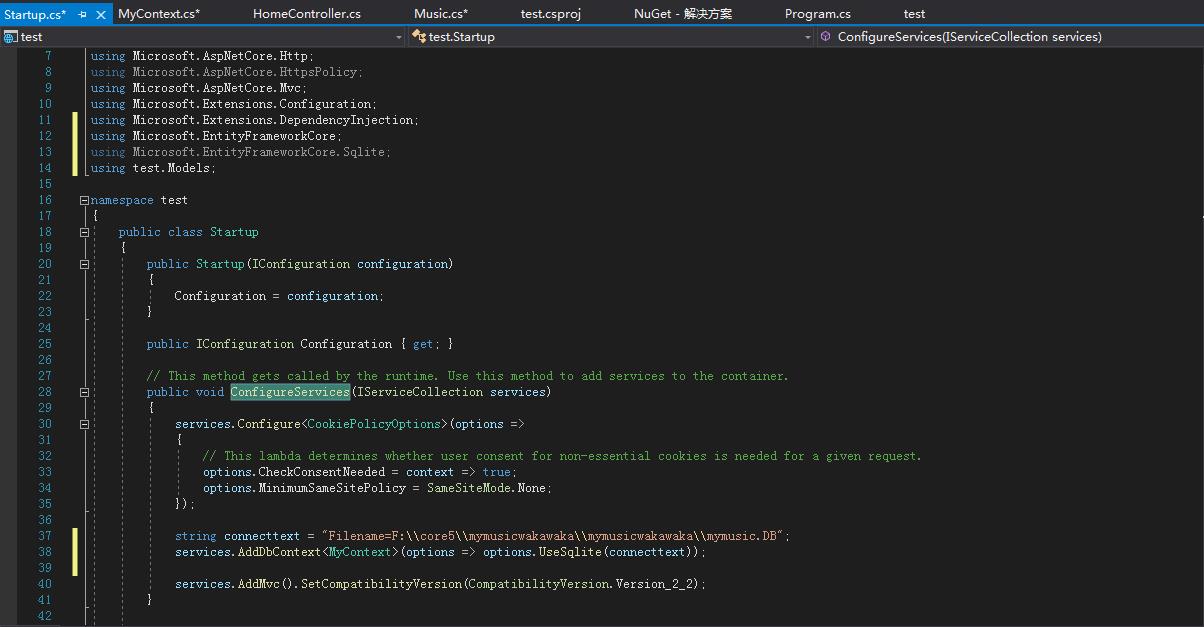Click the using Microsoft.EntityFrameworkCore.Sqlite line
Screen dimensions: 1204x627
pyautogui.click(x=240, y=152)
